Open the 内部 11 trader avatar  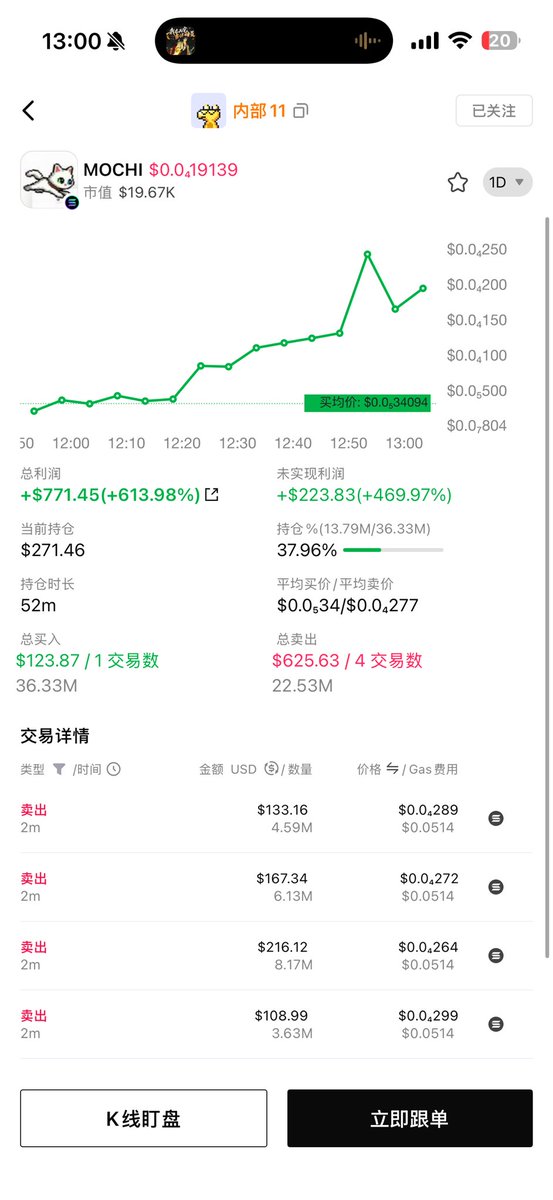208,111
